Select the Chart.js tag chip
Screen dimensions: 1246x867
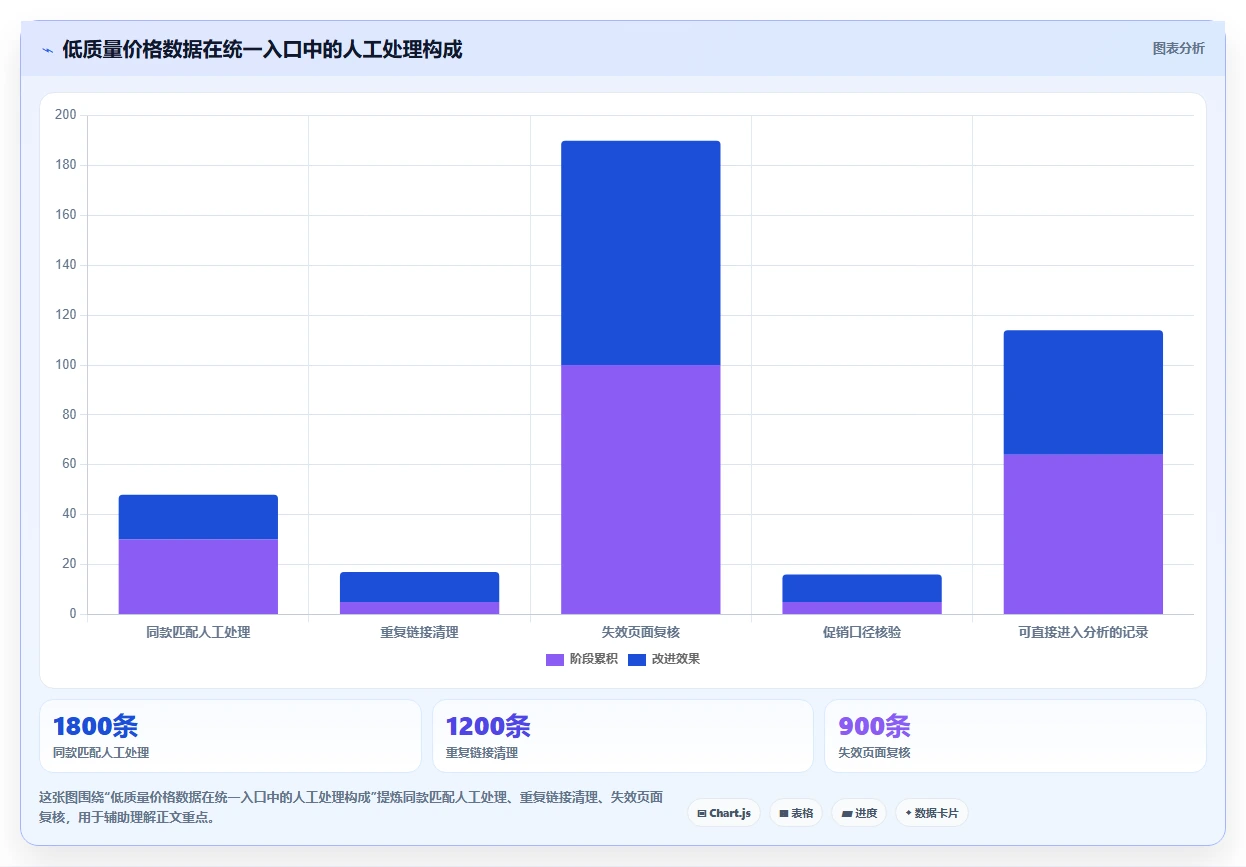(x=724, y=813)
